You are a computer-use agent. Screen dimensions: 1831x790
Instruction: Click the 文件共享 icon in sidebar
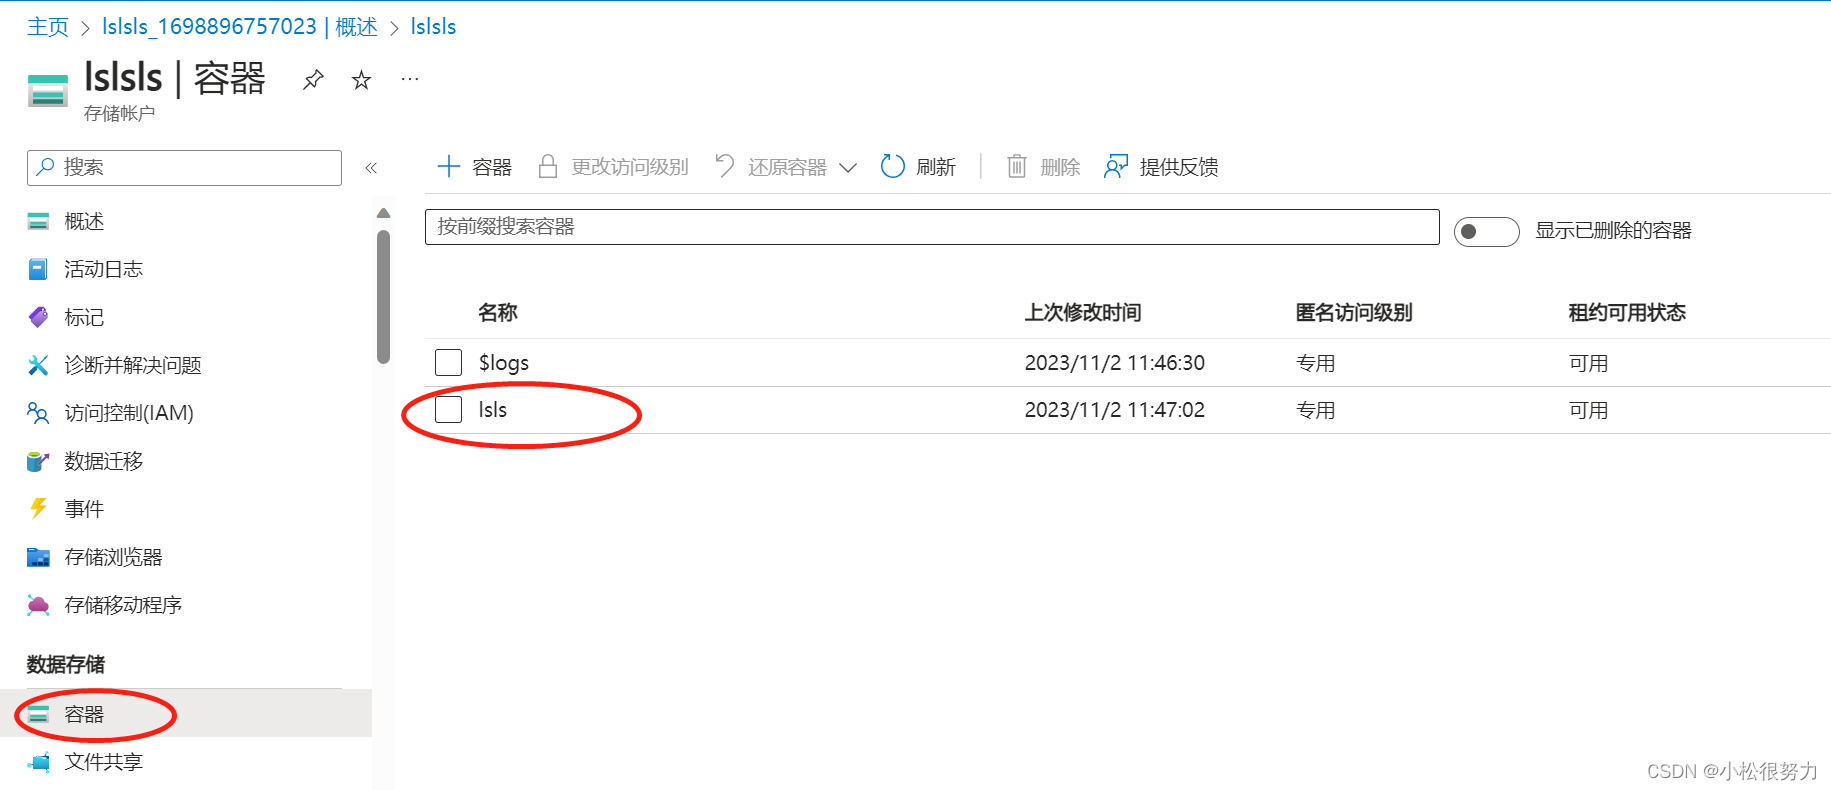click(x=38, y=762)
